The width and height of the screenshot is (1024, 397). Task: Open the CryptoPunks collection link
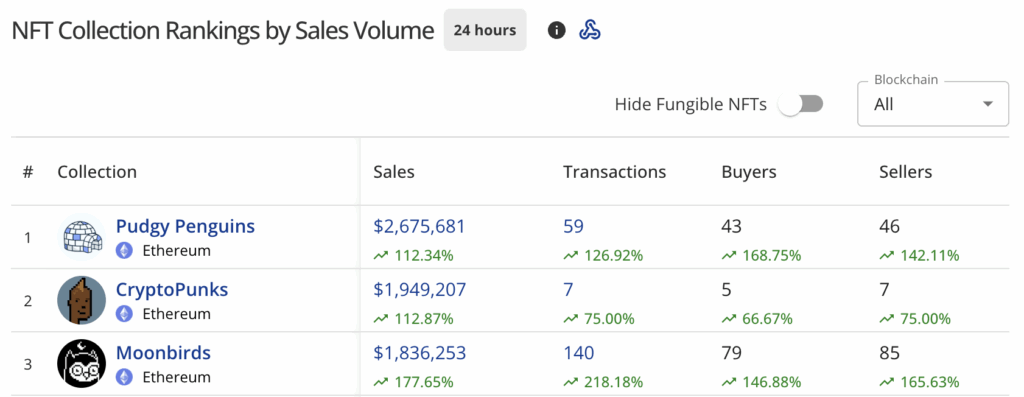[x=172, y=290]
